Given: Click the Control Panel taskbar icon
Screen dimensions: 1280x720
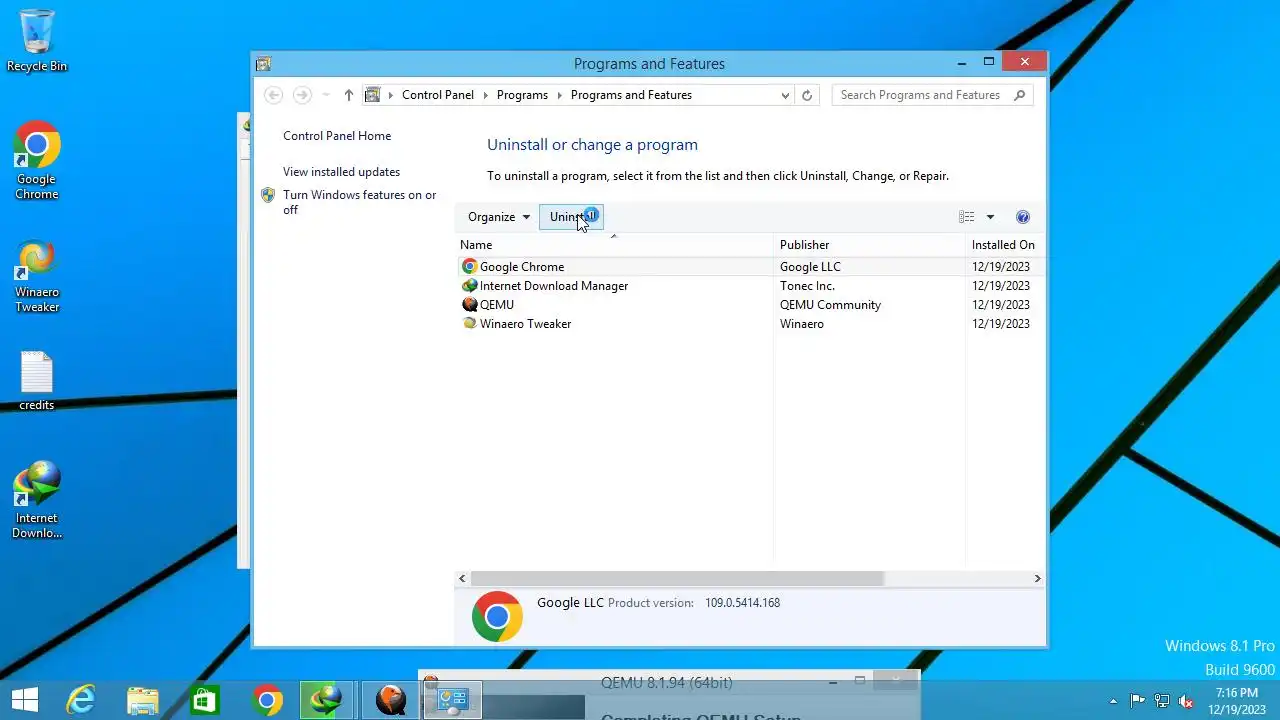Looking at the screenshot, I should [453, 700].
